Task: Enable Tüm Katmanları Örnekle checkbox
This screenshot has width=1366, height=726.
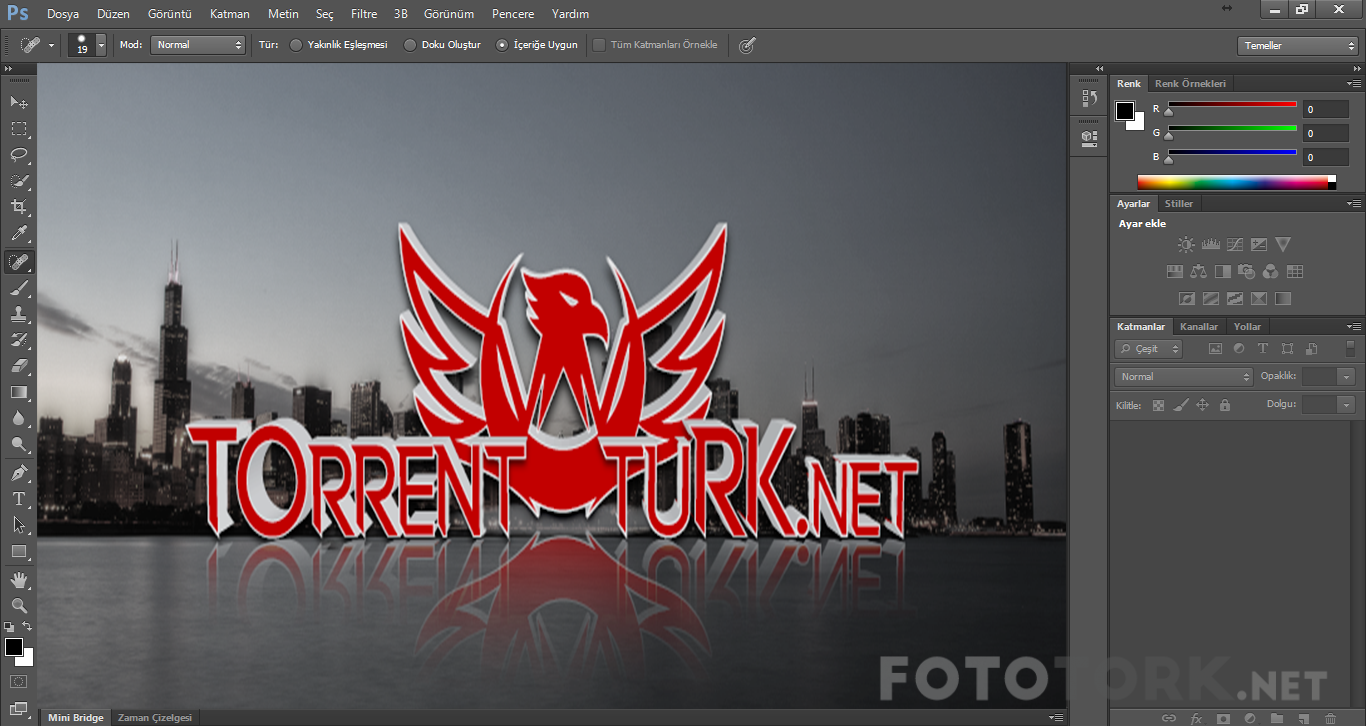Action: pos(599,45)
